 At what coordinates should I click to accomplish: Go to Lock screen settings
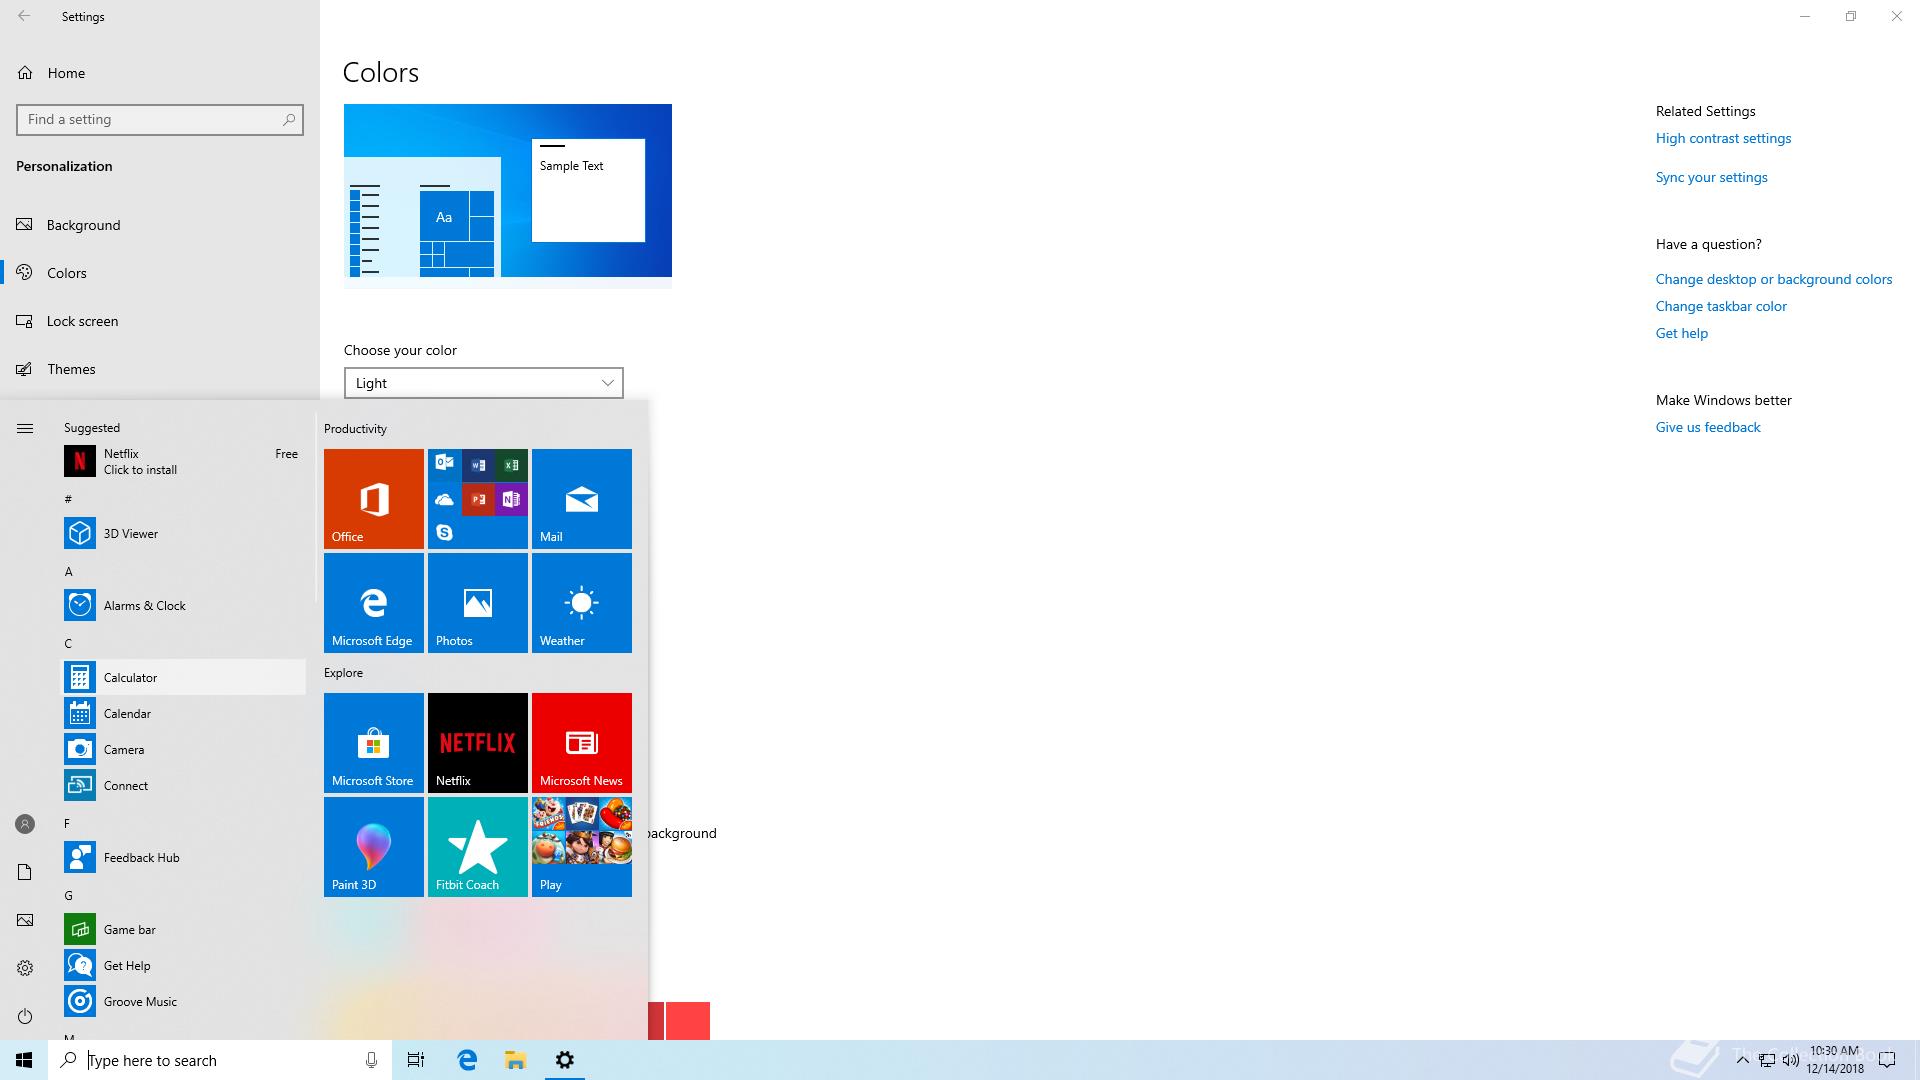click(160, 321)
